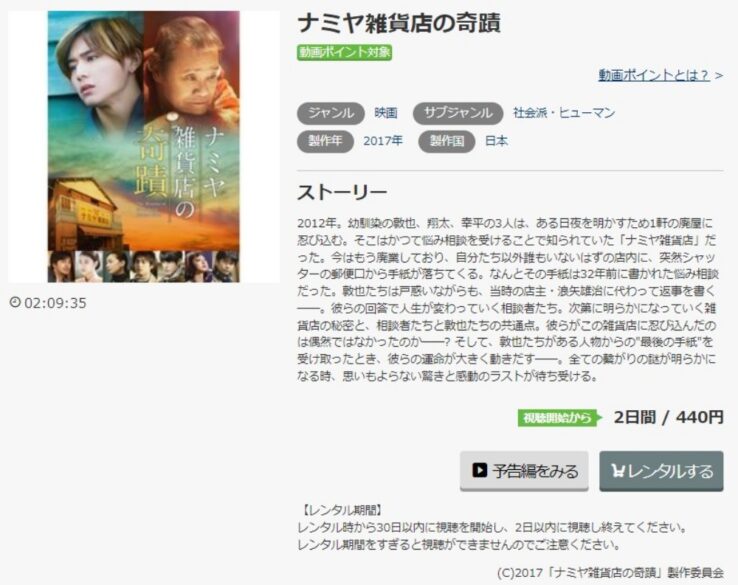Click the サブジャンル label pill
738x585 pixels.
(458, 113)
